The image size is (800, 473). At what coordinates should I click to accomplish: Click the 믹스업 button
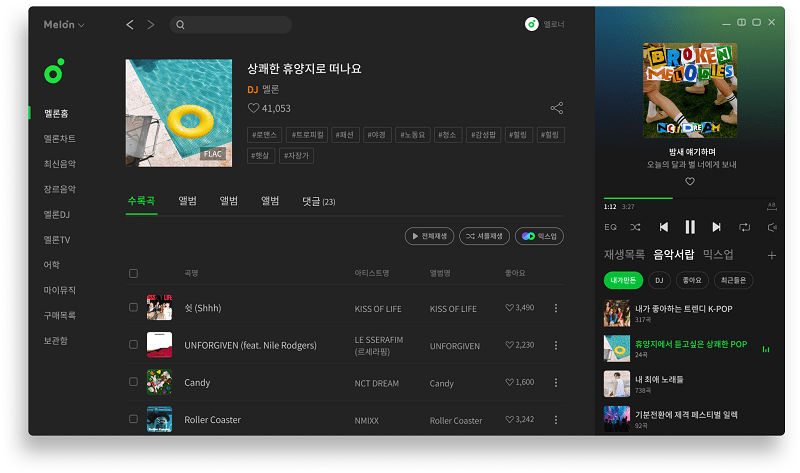click(539, 236)
